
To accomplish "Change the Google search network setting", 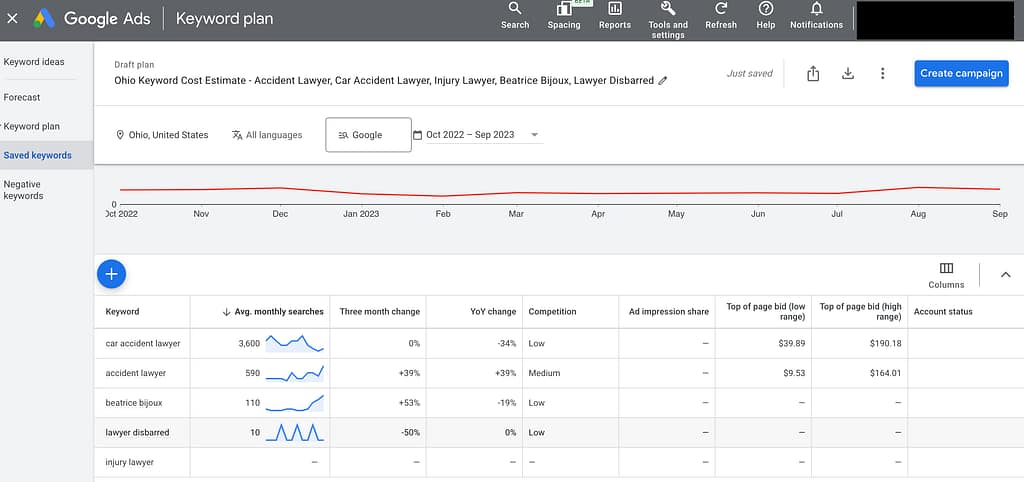I will [x=368, y=135].
